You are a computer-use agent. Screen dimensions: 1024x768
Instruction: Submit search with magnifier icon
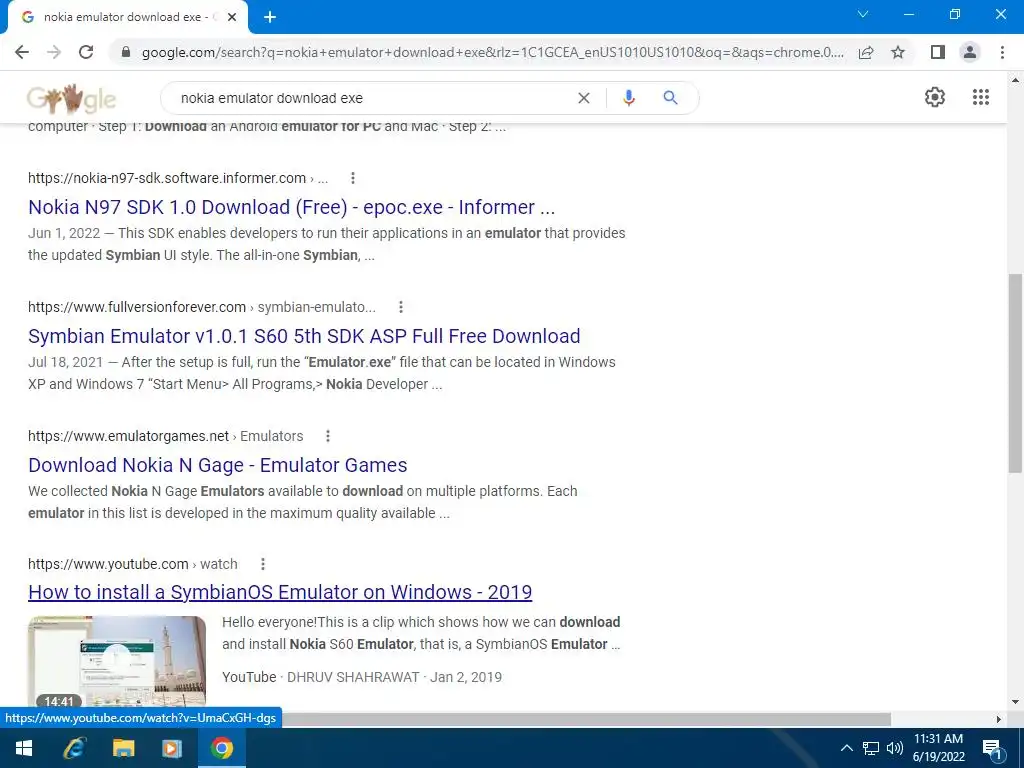point(670,98)
